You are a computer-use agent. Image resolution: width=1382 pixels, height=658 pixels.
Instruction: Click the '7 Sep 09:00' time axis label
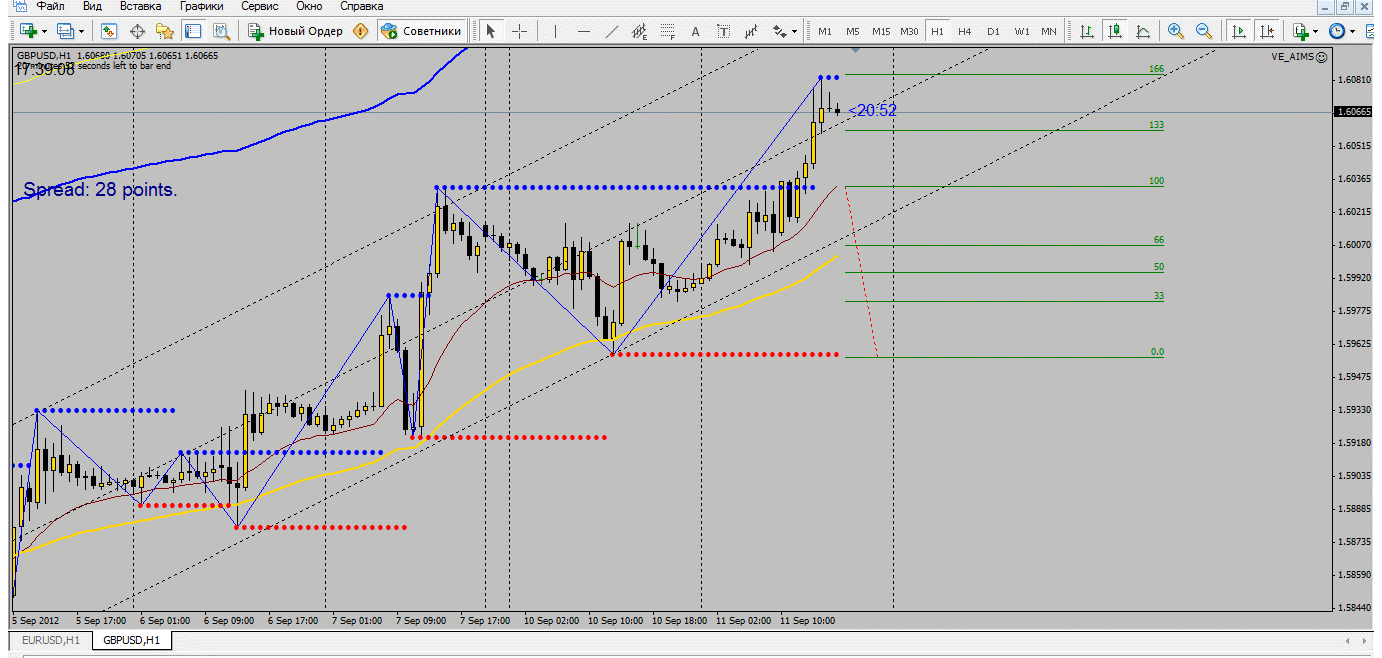click(x=420, y=620)
